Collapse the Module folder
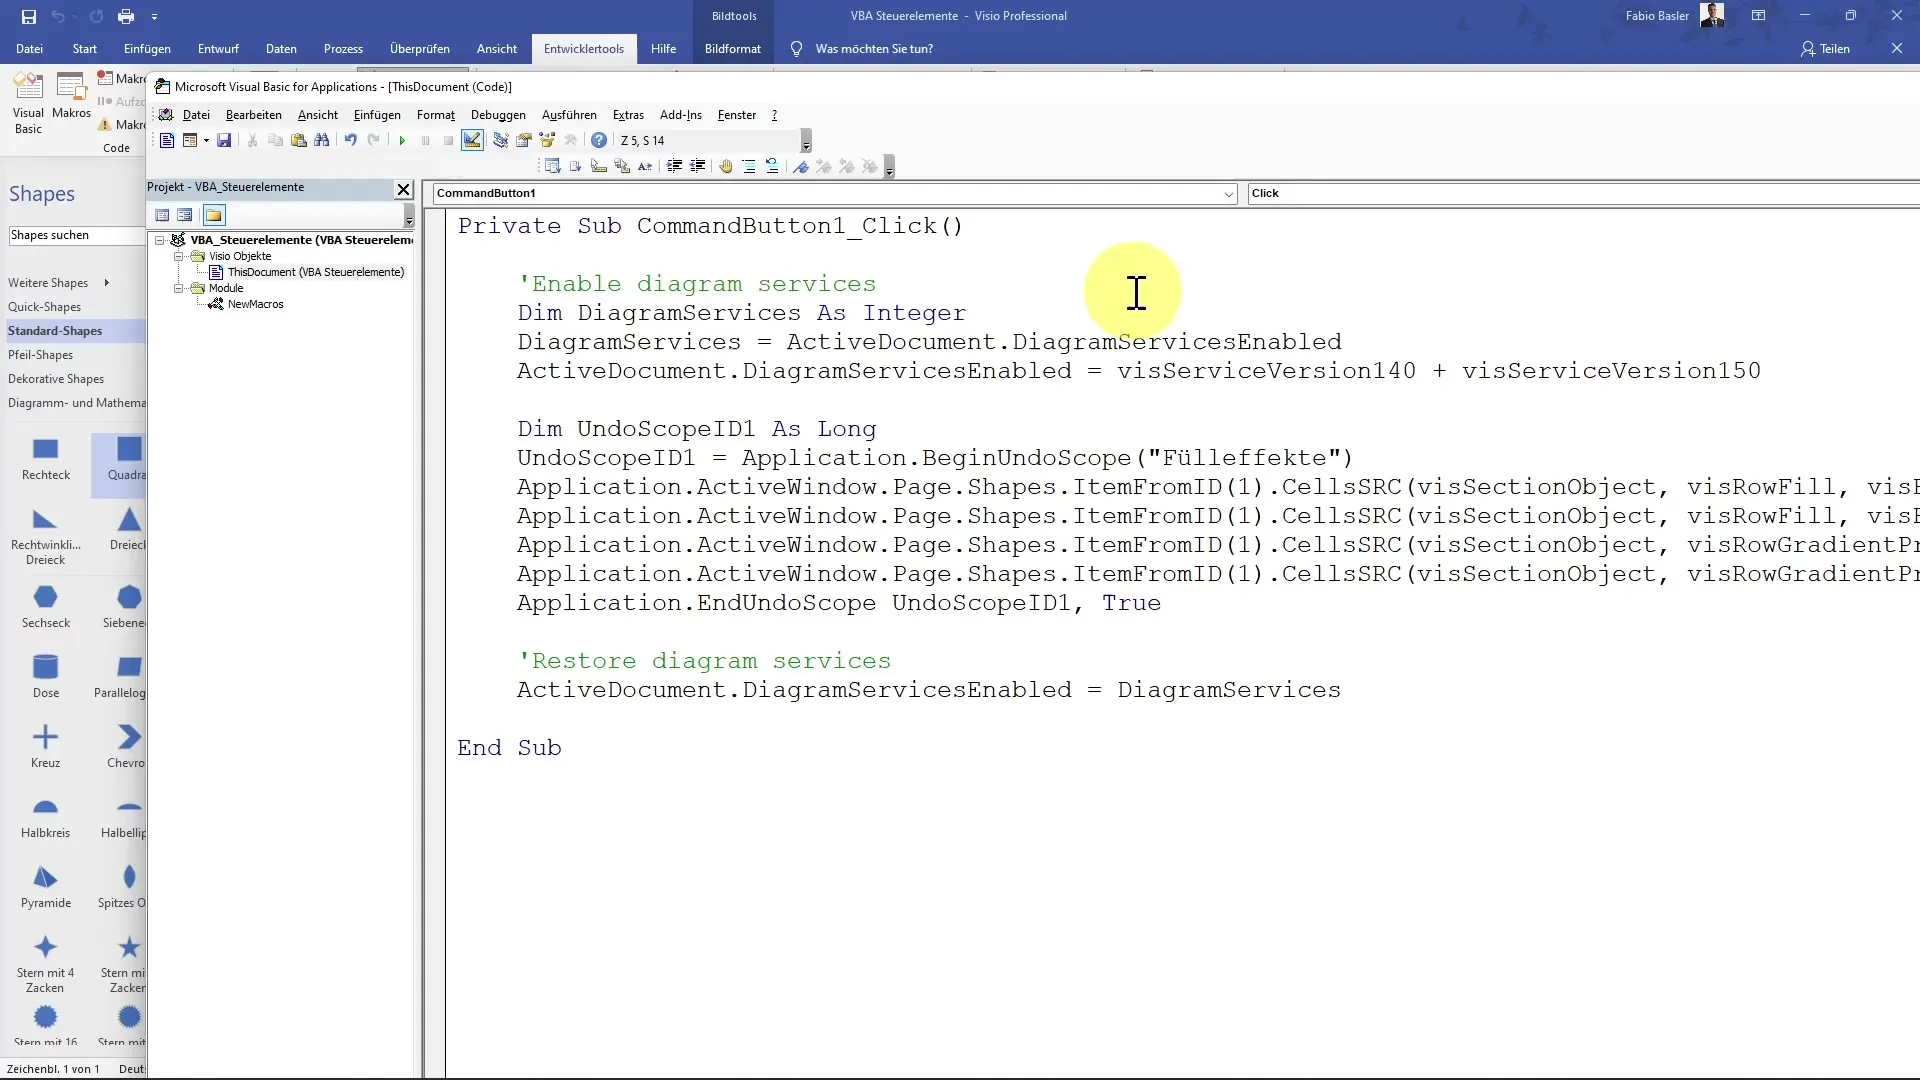The width and height of the screenshot is (1920, 1080). click(179, 288)
